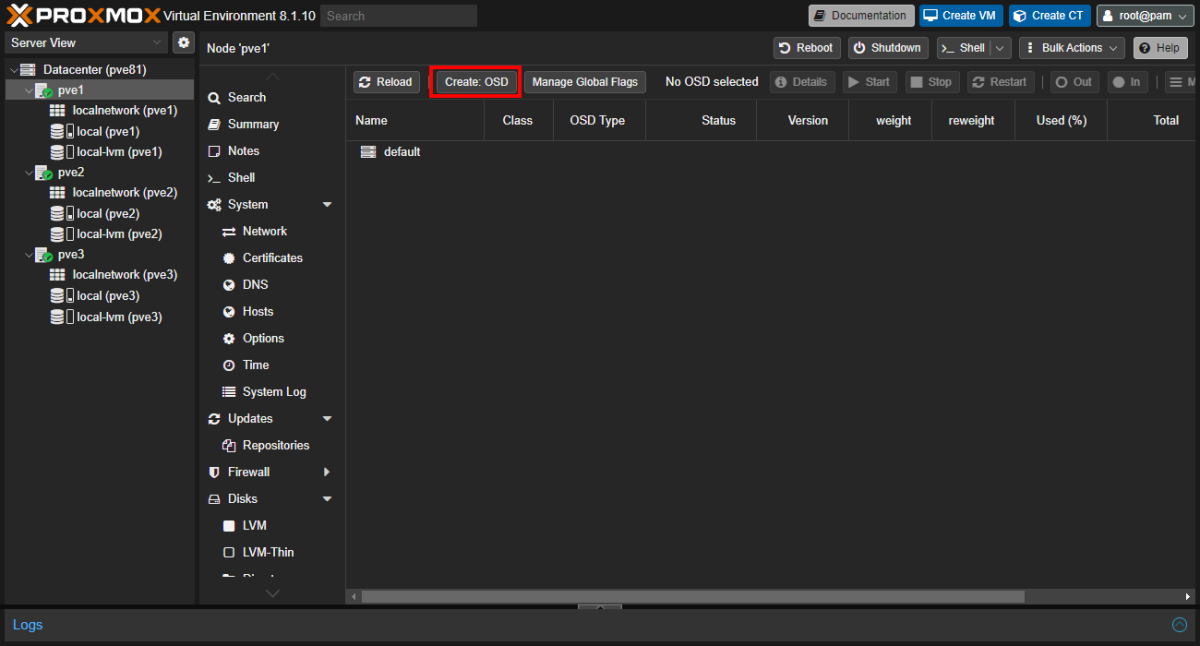Image resolution: width=1200 pixels, height=646 pixels.
Task: Collapse the pve2 tree node
Action: point(29,172)
